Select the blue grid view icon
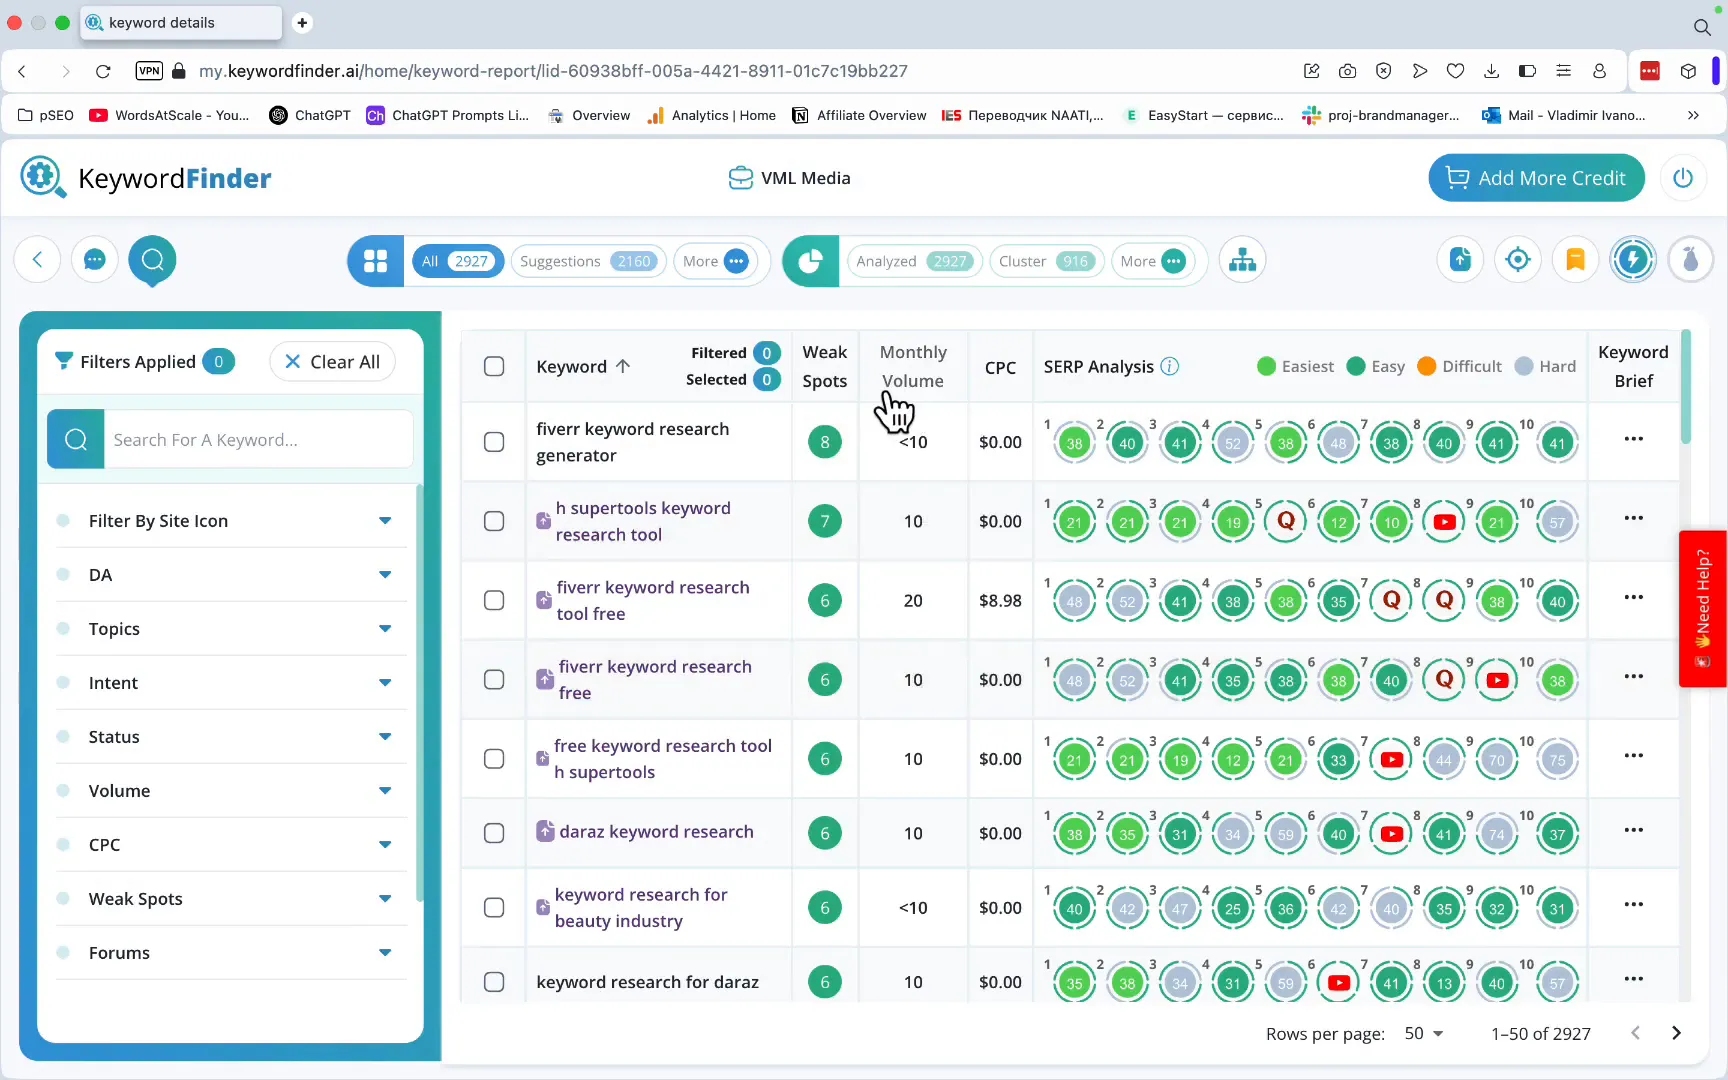The height and width of the screenshot is (1080, 1728). tap(376, 261)
